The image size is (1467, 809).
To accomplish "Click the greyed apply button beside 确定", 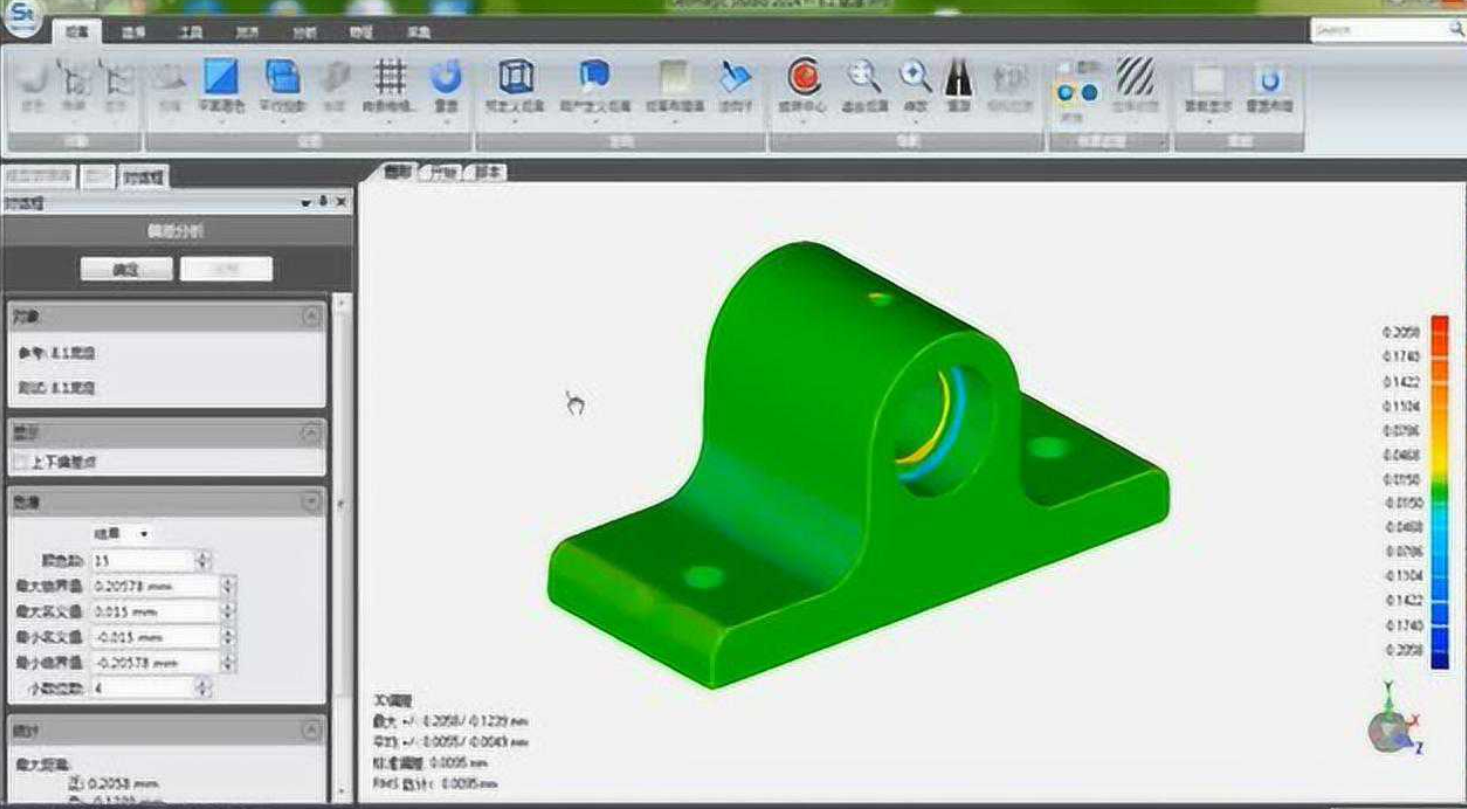I will tap(226, 269).
